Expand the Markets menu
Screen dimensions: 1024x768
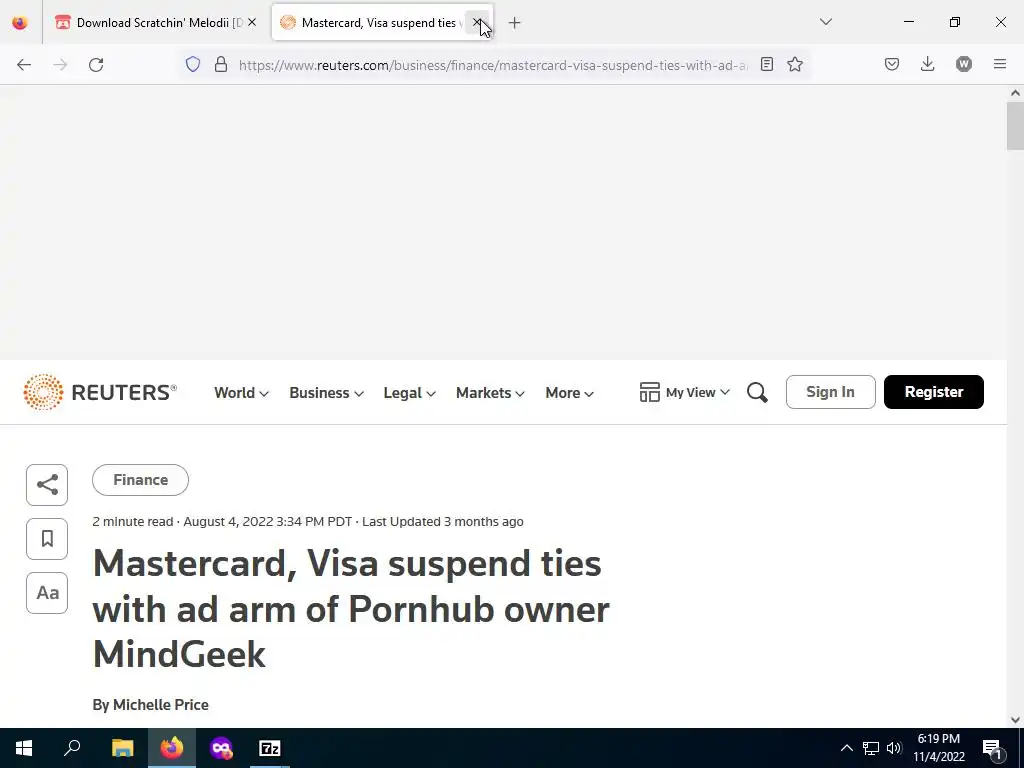coord(490,392)
